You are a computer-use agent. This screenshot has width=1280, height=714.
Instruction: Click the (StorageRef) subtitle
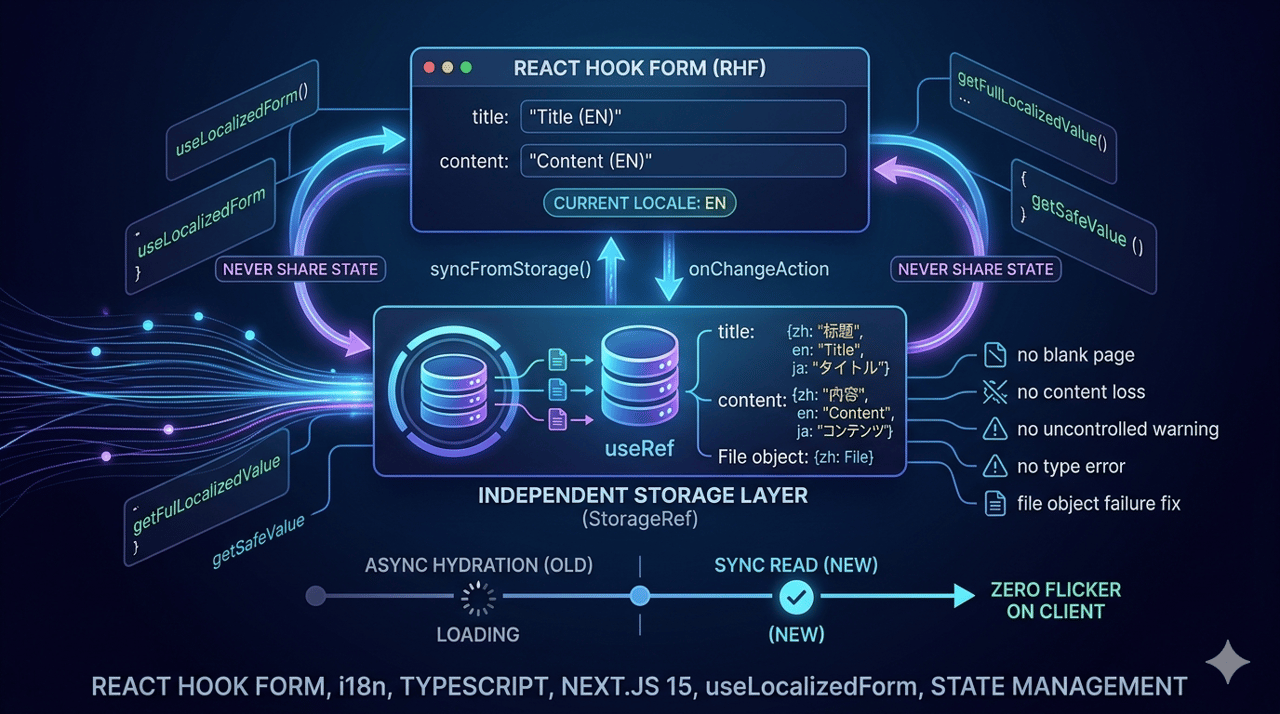(641, 521)
